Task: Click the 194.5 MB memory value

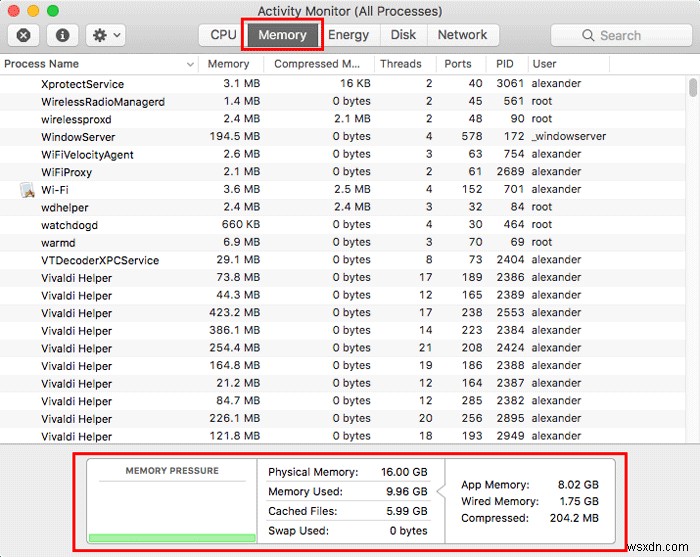Action: click(x=235, y=137)
